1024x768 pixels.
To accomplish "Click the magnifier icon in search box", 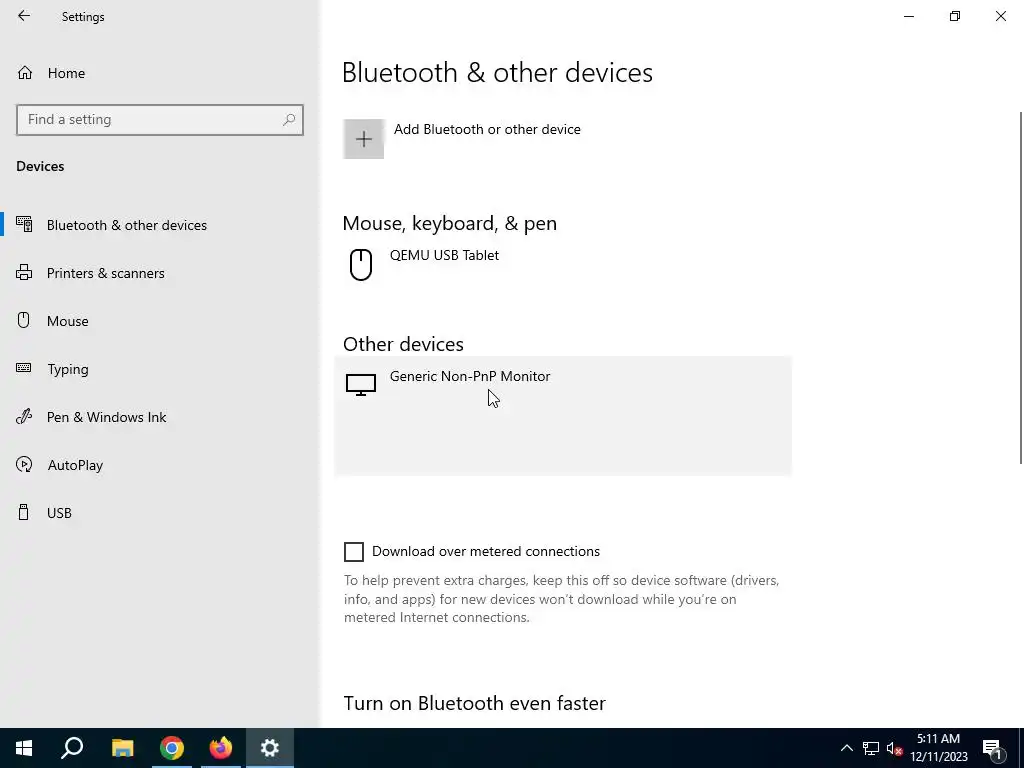I will [289, 120].
